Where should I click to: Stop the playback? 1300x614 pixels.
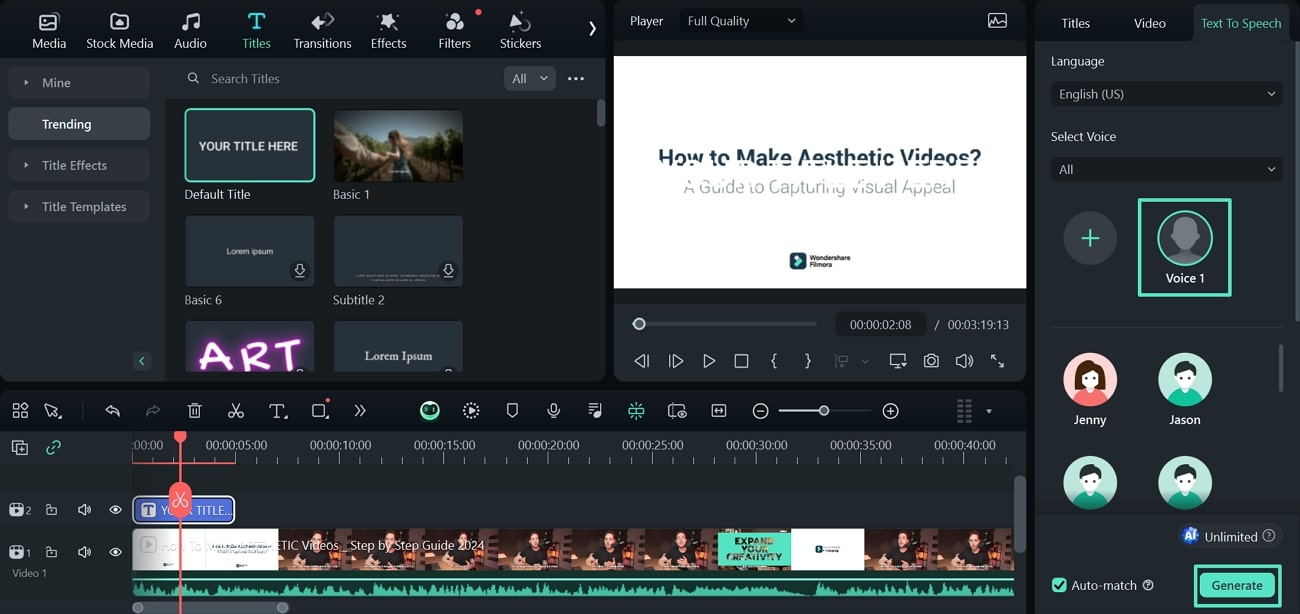coord(741,361)
